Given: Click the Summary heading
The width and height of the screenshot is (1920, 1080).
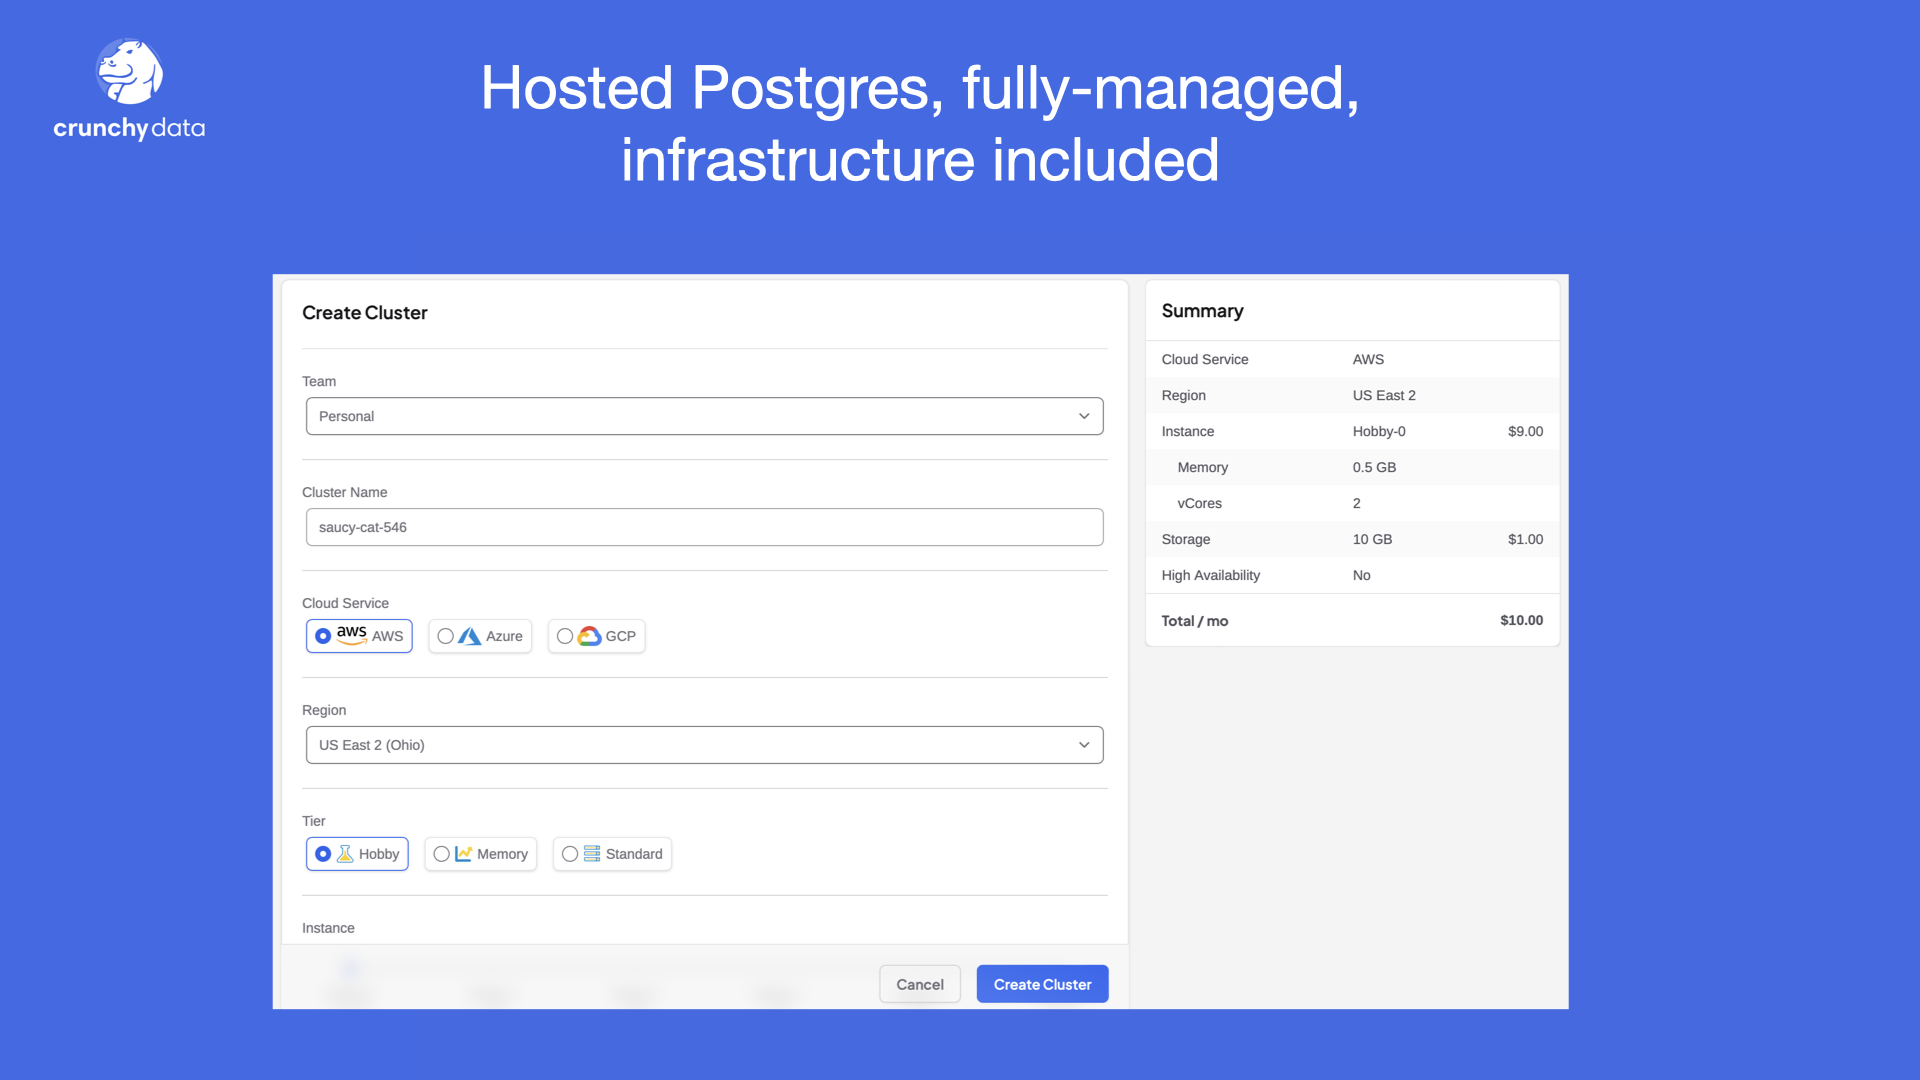Looking at the screenshot, I should pyautogui.click(x=1202, y=311).
